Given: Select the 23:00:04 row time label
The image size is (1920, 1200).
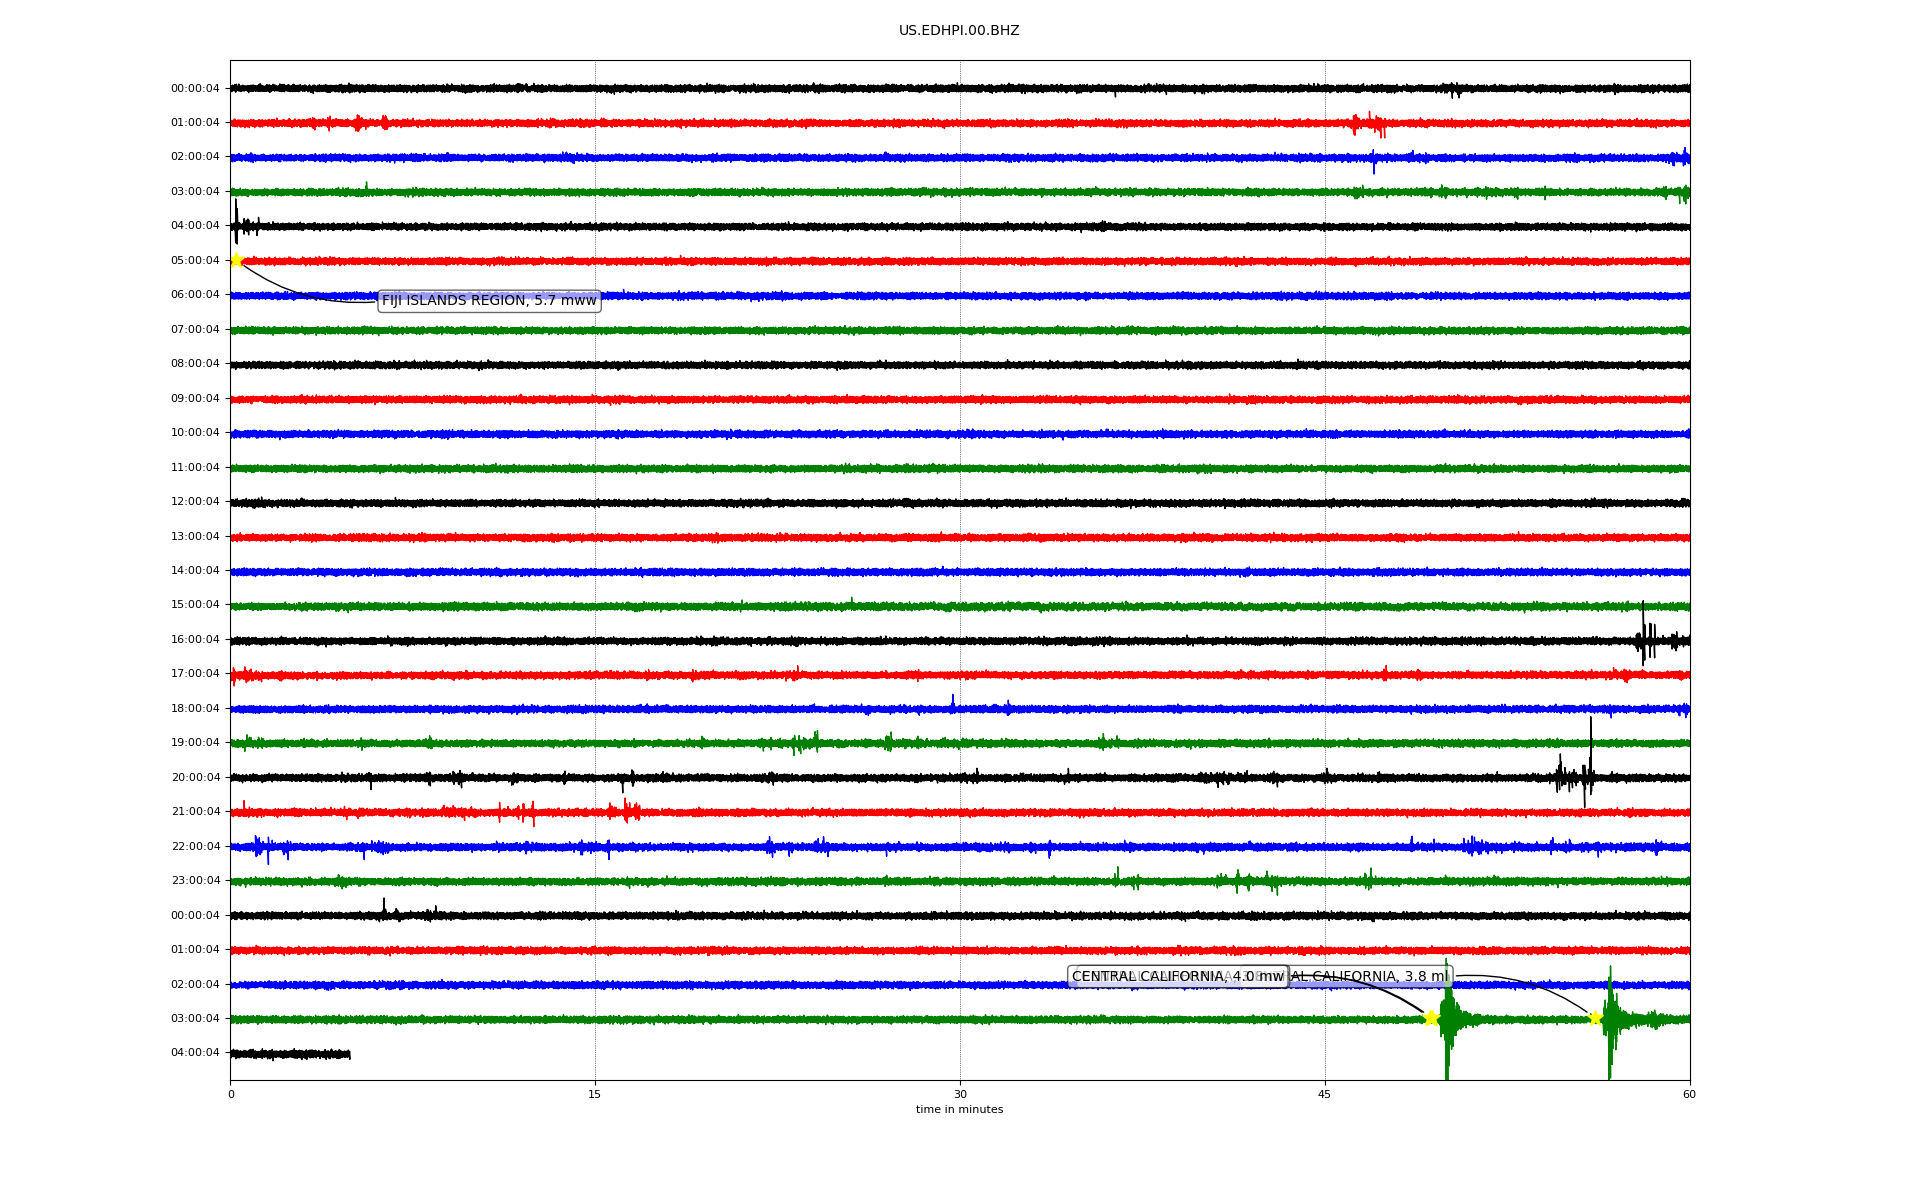Looking at the screenshot, I should point(195,880).
